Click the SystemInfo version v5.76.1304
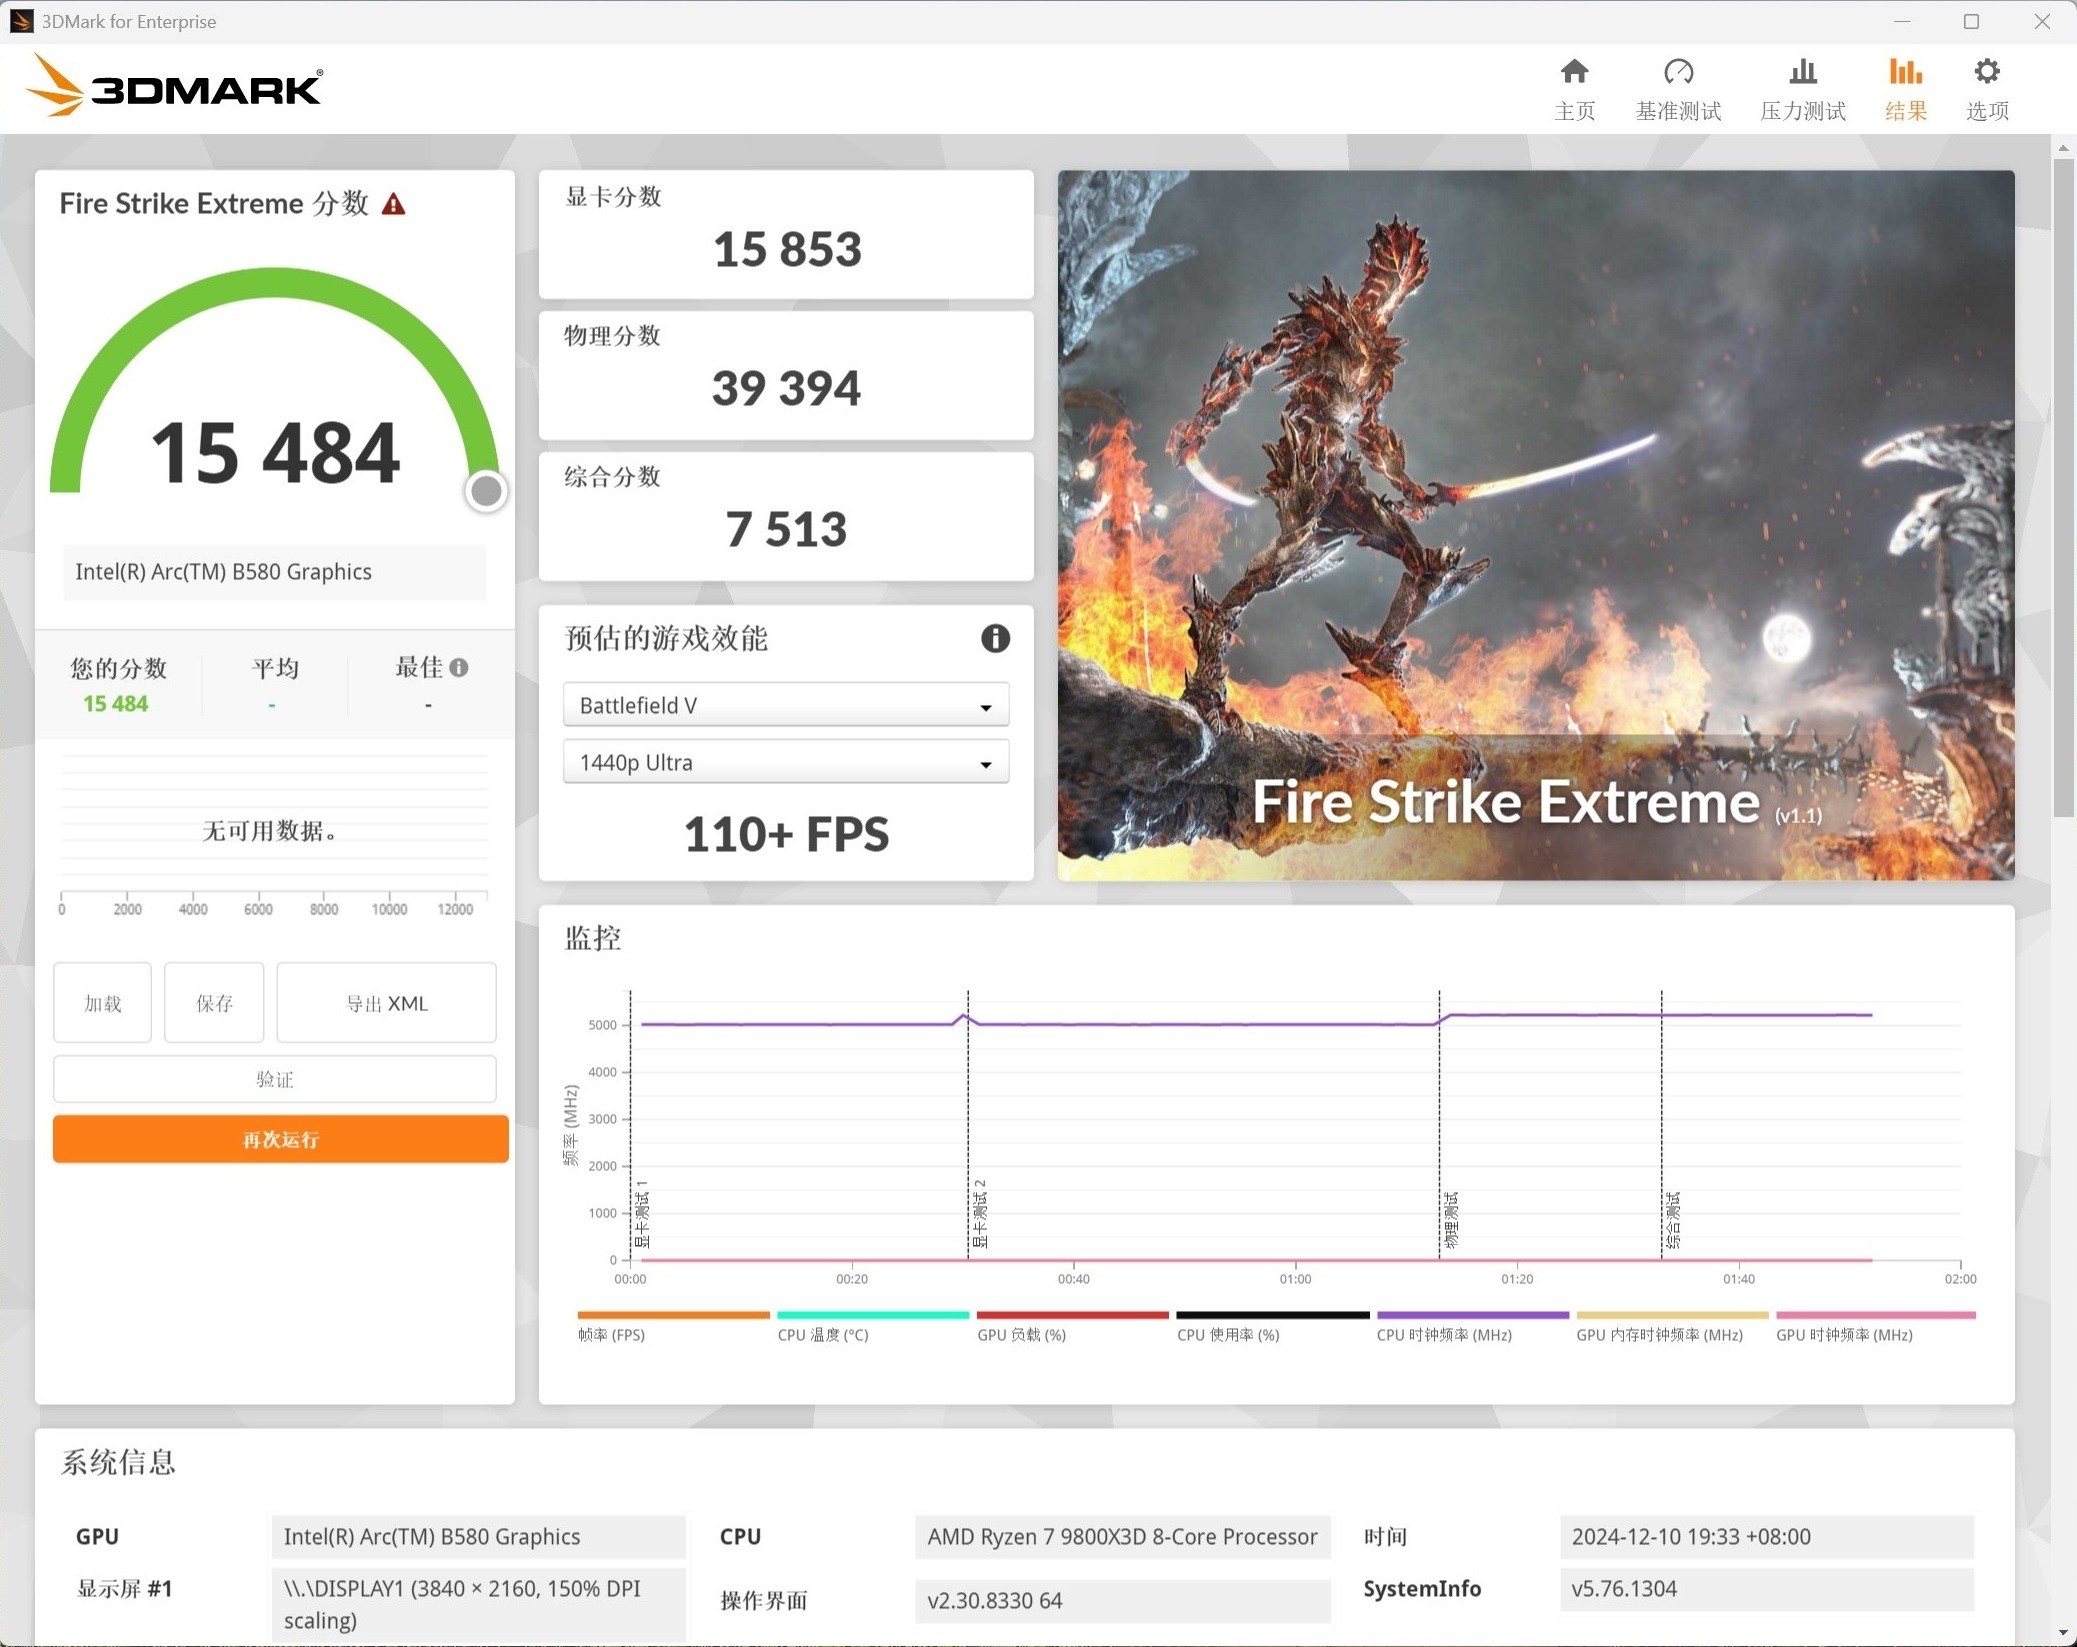The image size is (2077, 1647). pos(1766,1589)
